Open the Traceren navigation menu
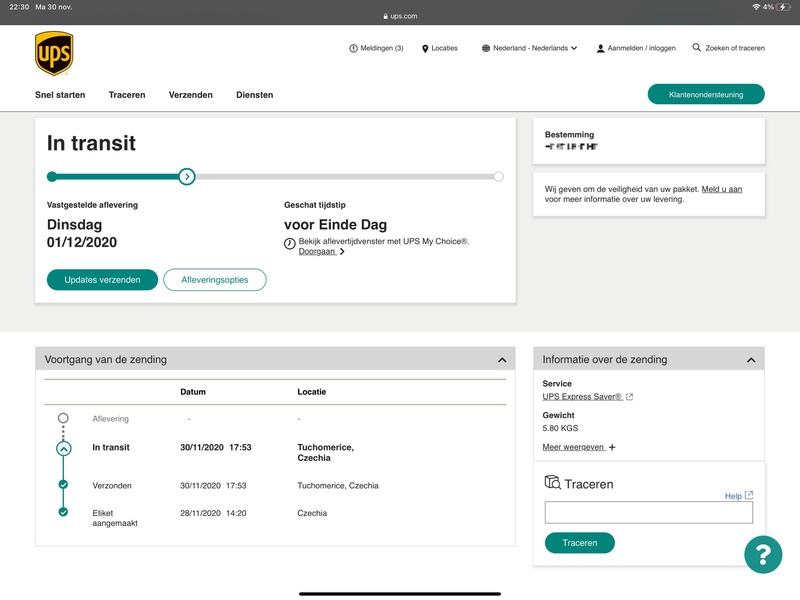 [x=127, y=95]
